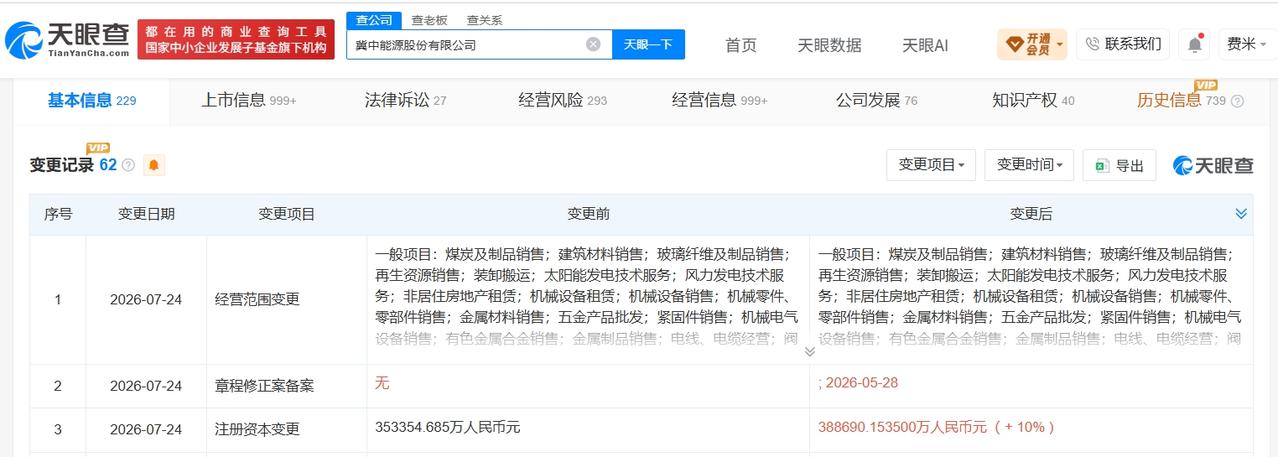Switch to the 查公司 search tab

[x=374, y=20]
